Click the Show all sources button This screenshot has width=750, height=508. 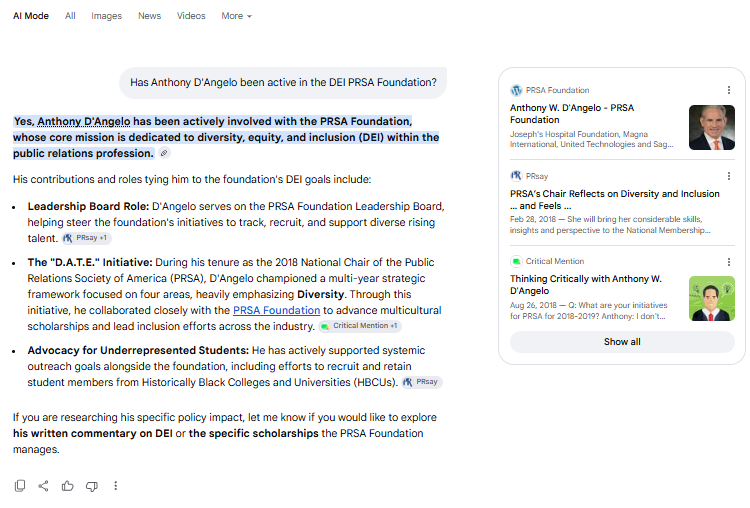(622, 342)
